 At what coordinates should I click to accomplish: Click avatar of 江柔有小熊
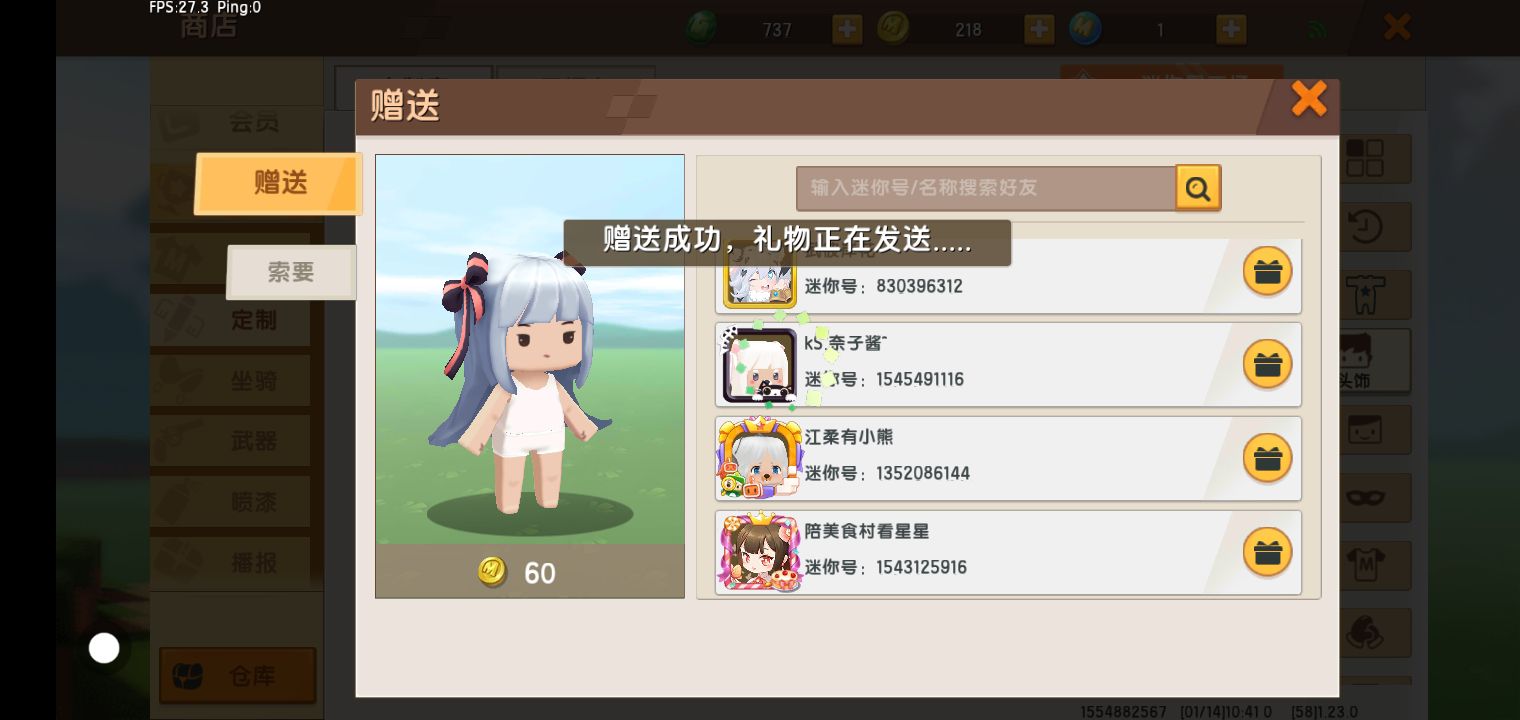pos(759,459)
